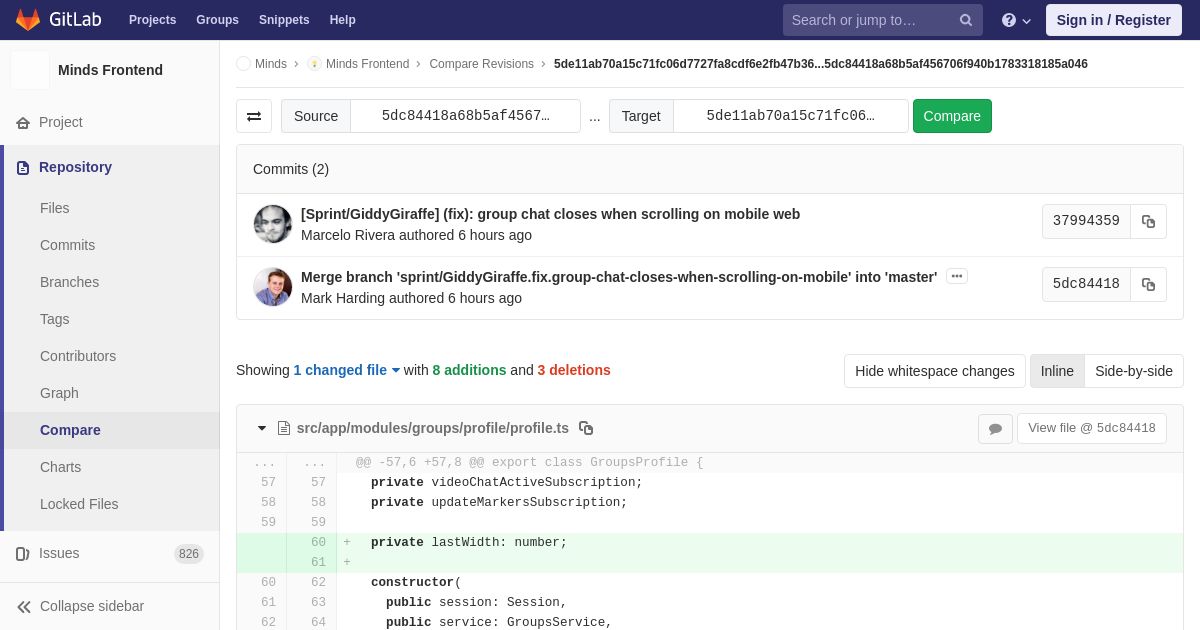Open Snippets in top navigation
Viewport: 1200px width, 630px height.
pyautogui.click(x=284, y=20)
